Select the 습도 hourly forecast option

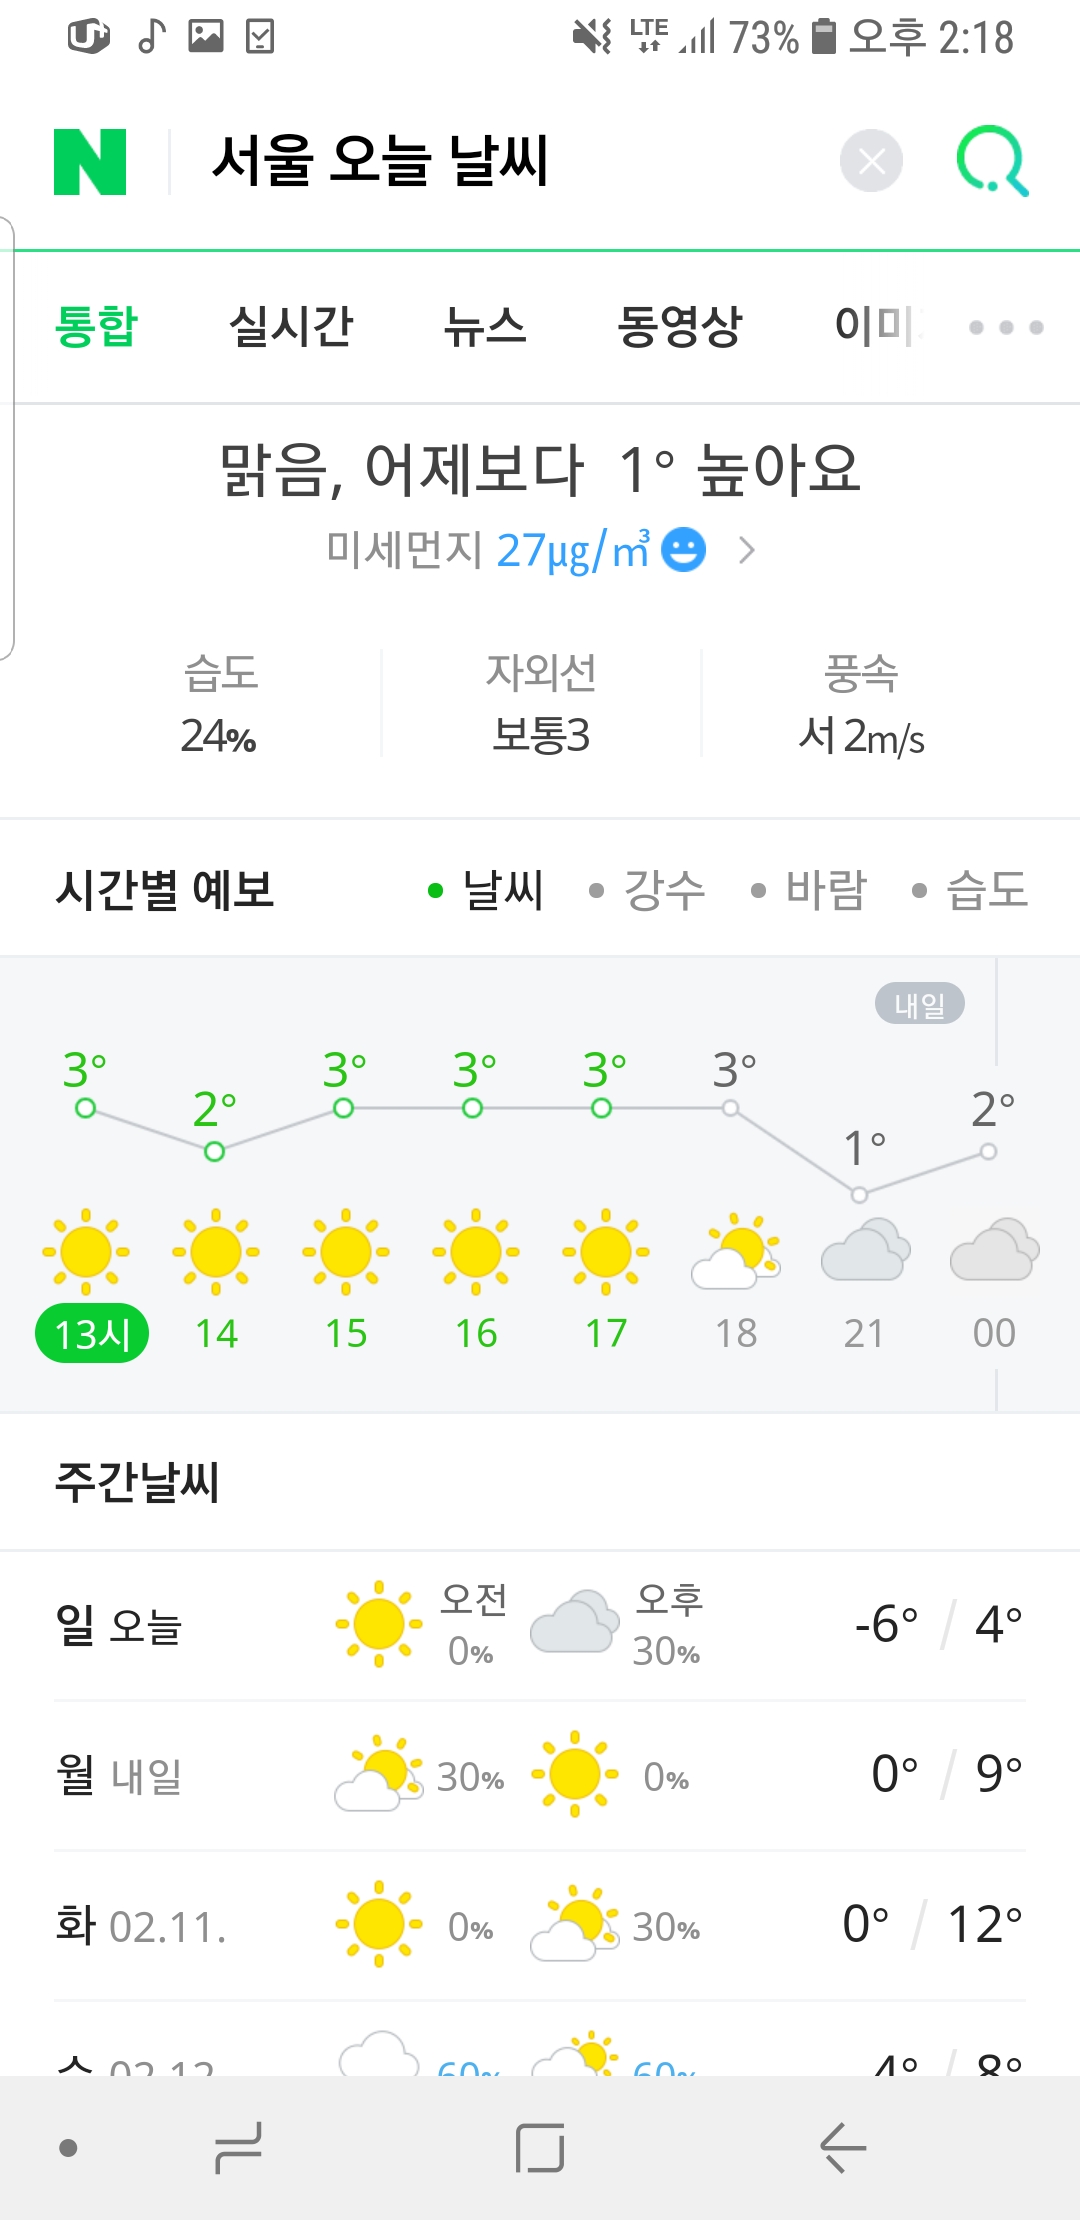click(x=971, y=889)
